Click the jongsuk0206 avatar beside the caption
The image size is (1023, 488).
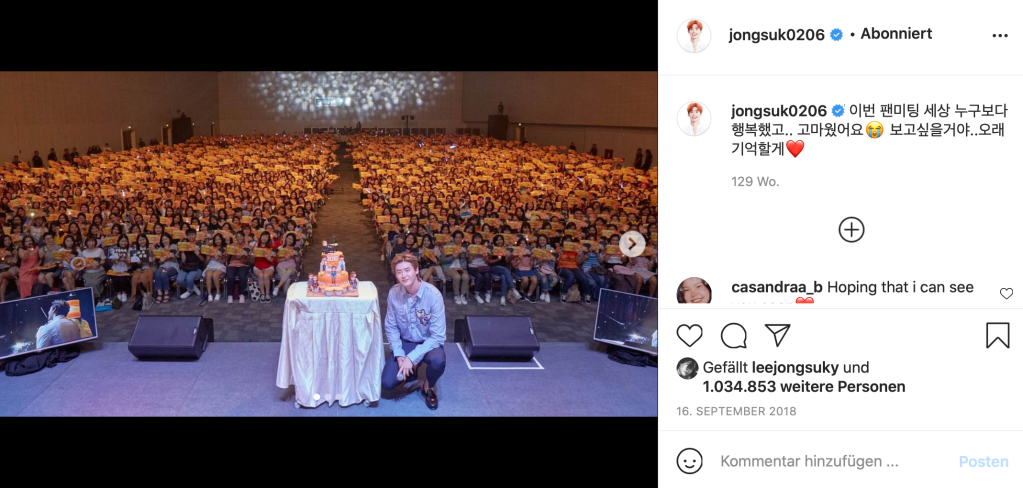point(694,119)
